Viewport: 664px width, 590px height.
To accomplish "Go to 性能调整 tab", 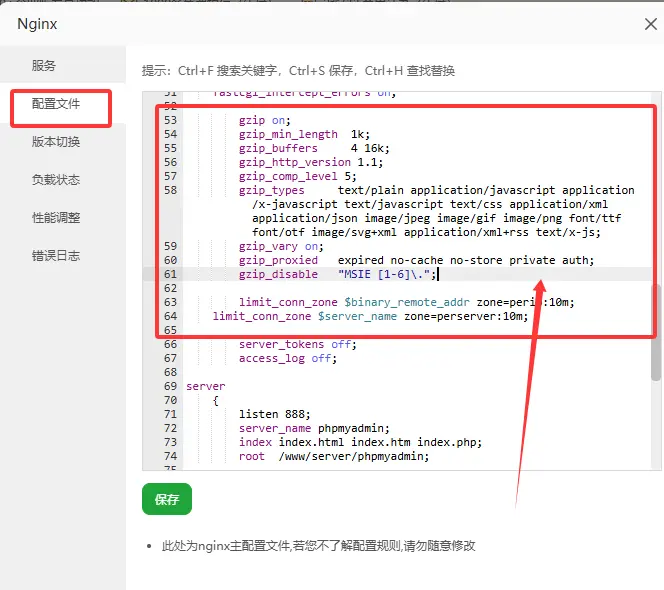I will [x=63, y=218].
